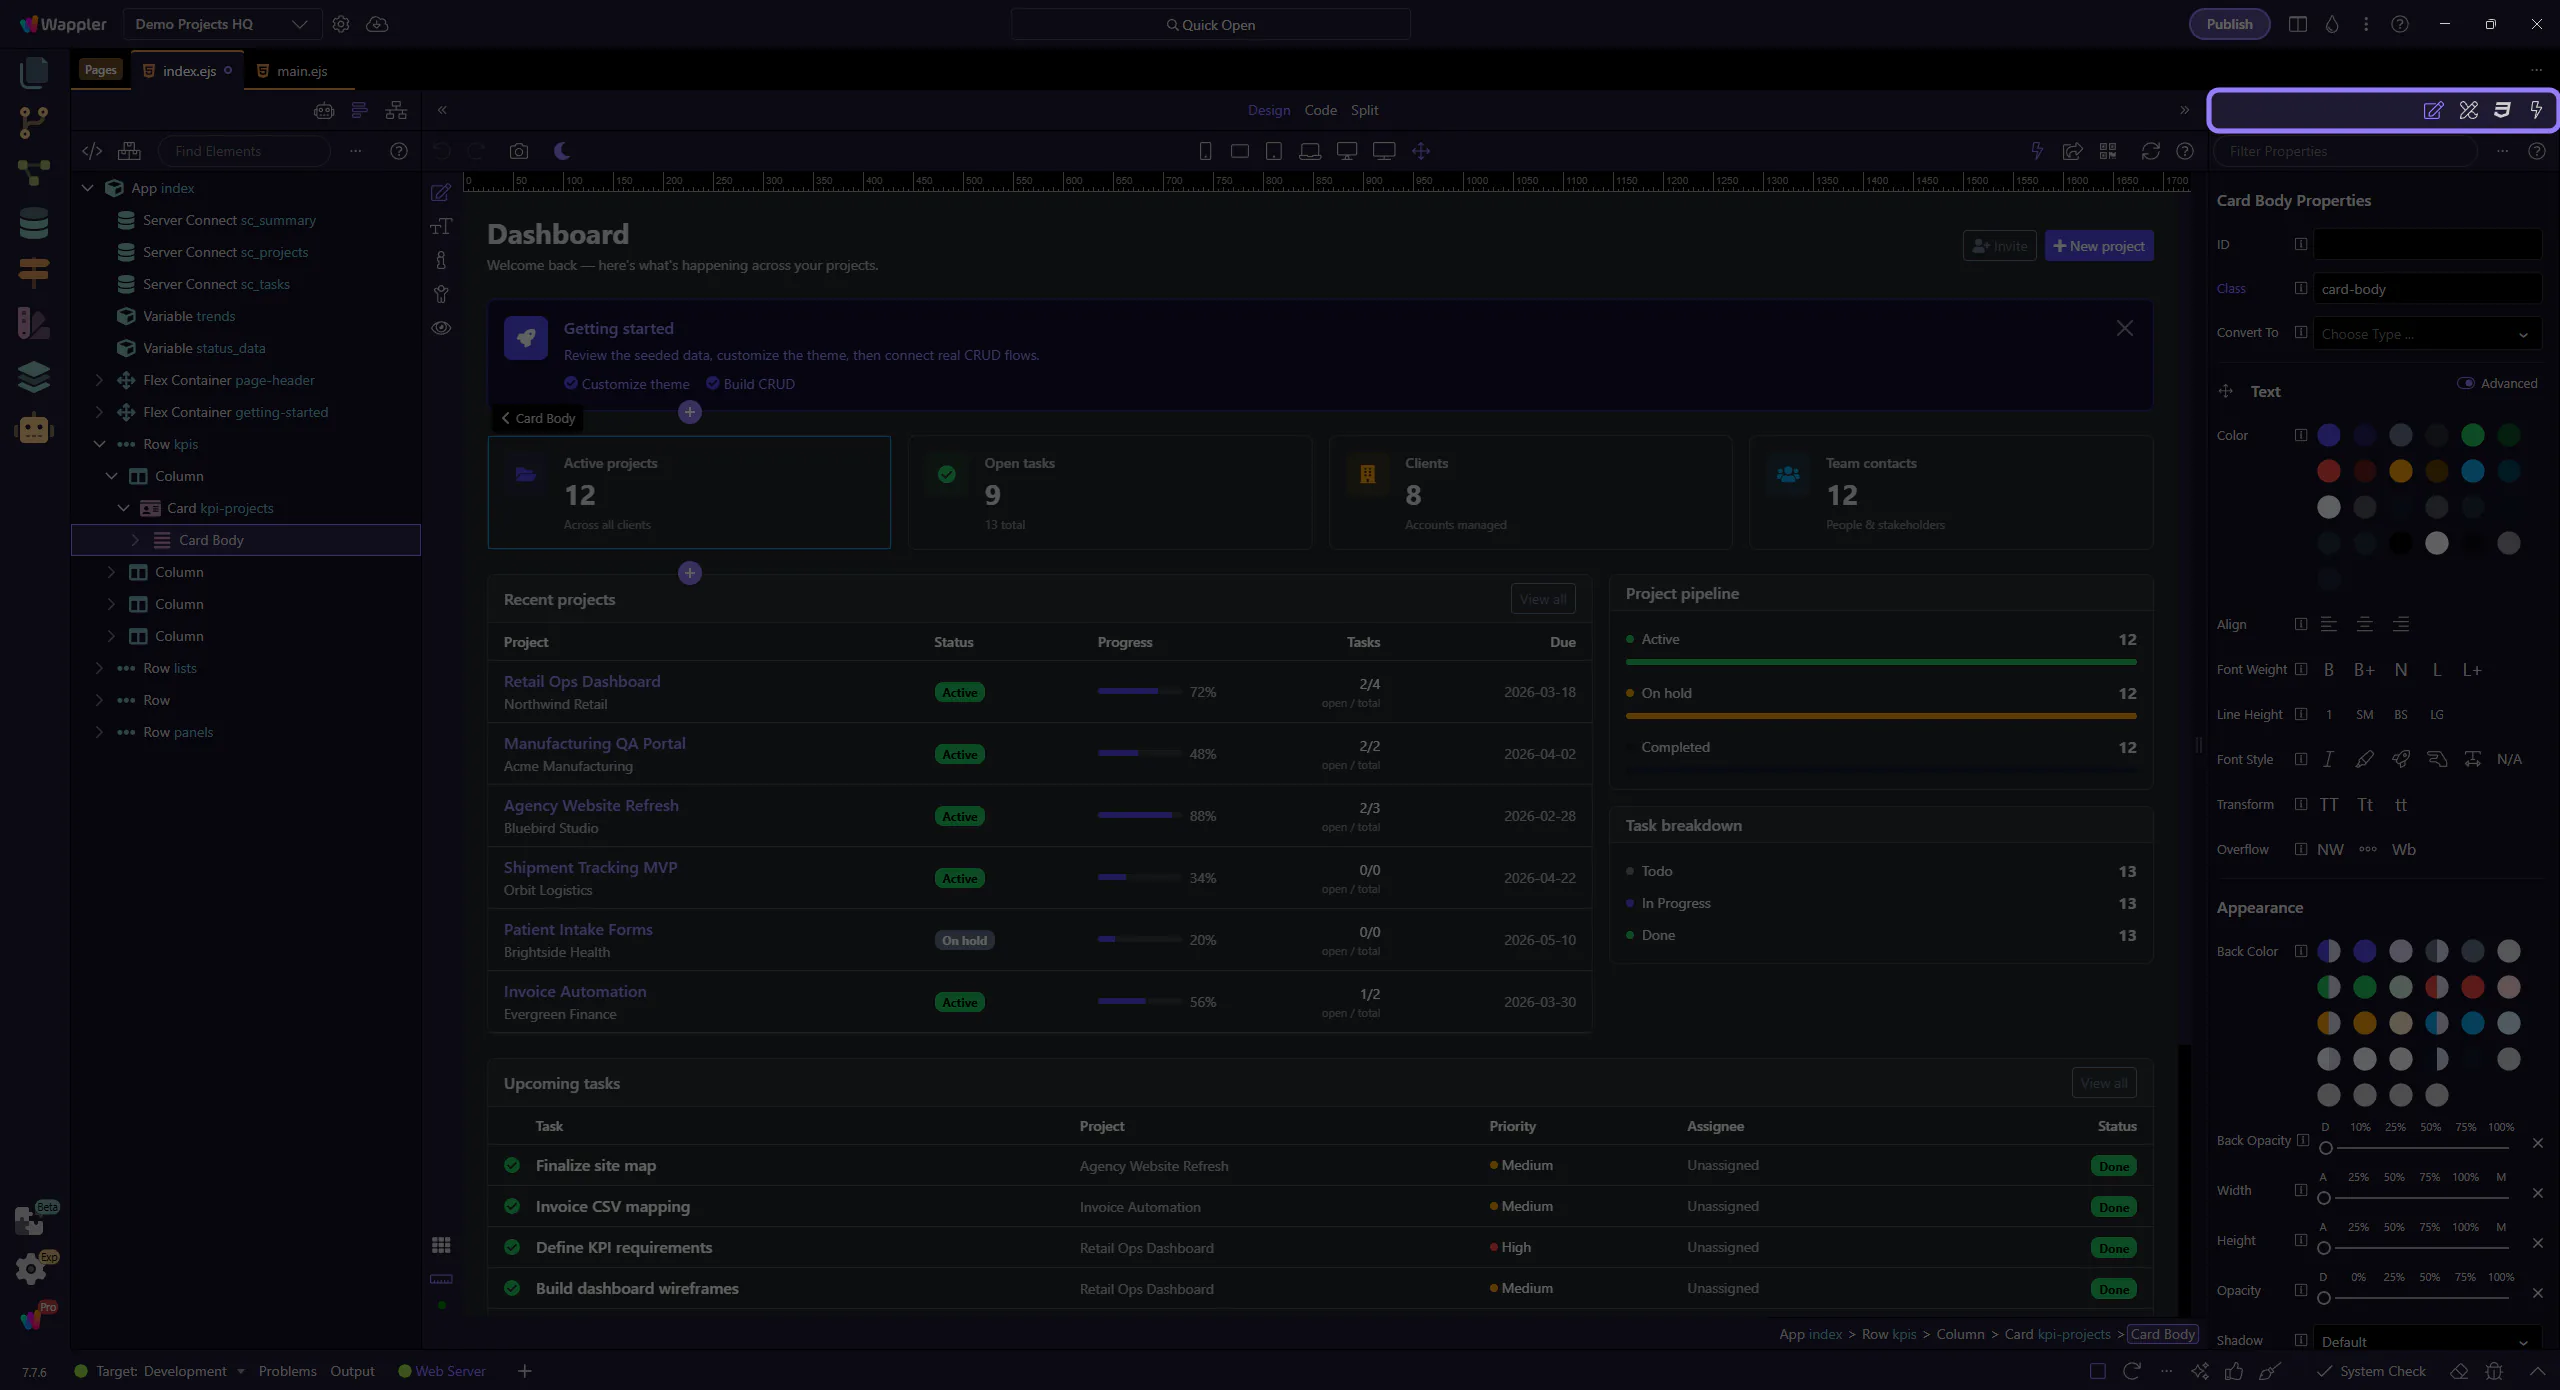Expand the Row lists tree node
The image size is (2560, 1390).
pos(99,668)
